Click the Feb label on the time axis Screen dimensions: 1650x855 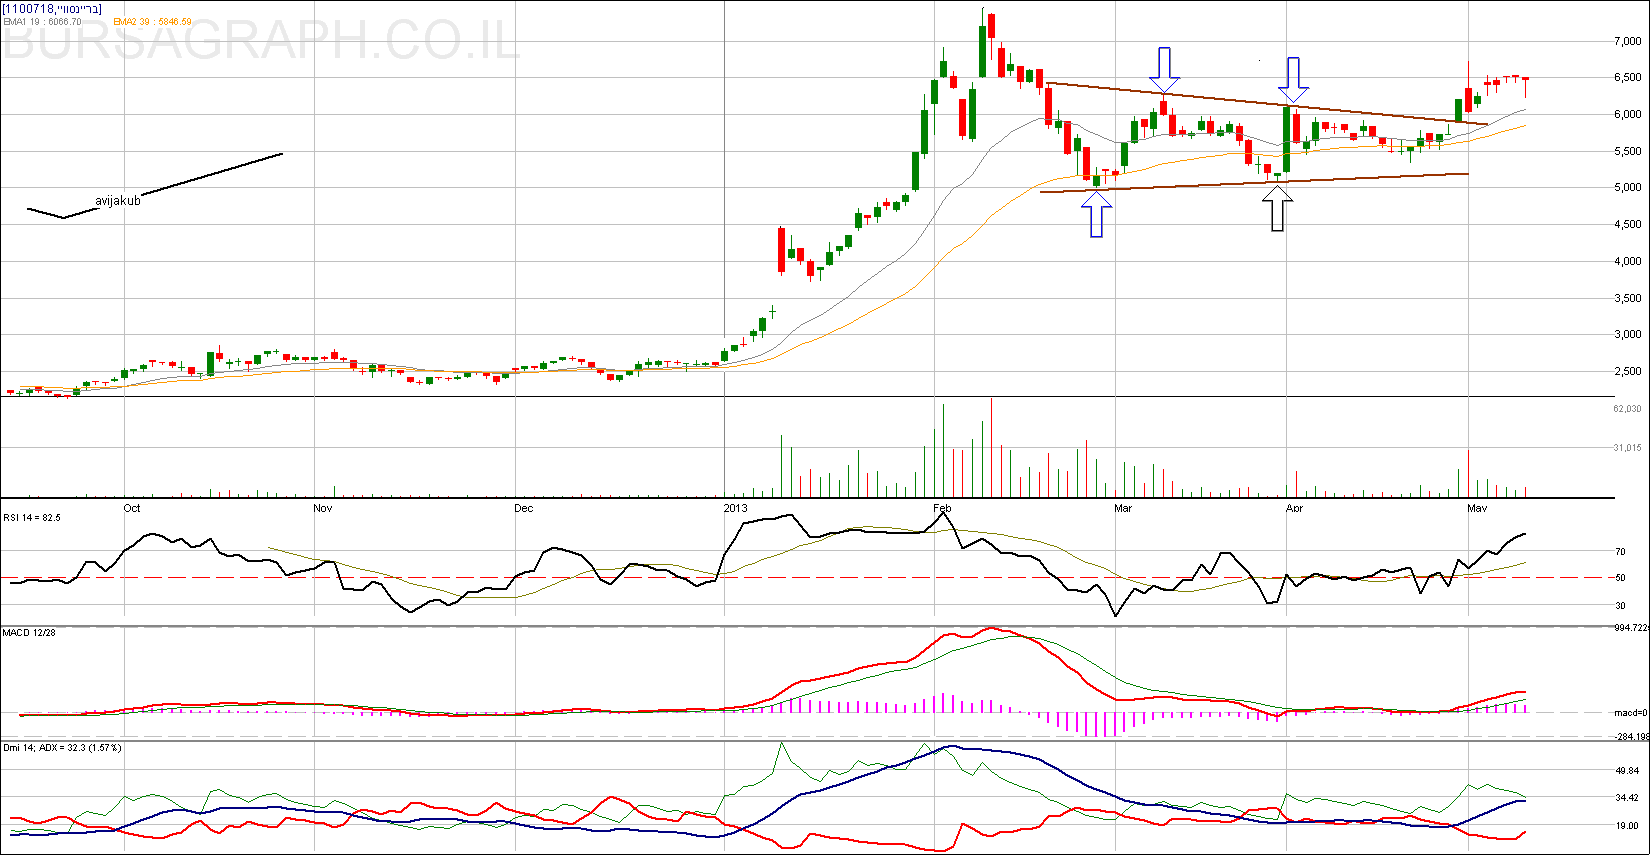click(942, 508)
